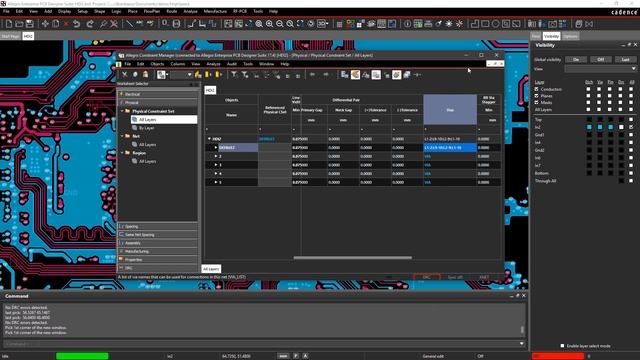Click the Redo arrow icon

tap(90, 24)
